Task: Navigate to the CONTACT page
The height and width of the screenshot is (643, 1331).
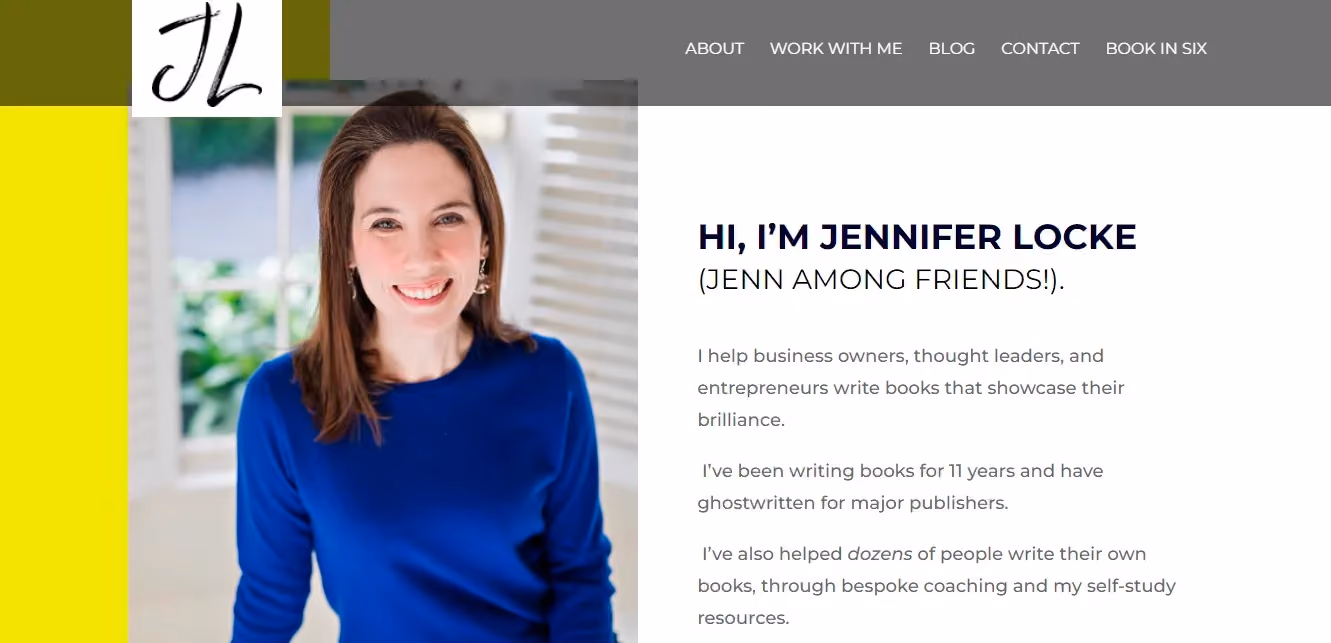Action: click(x=1040, y=48)
